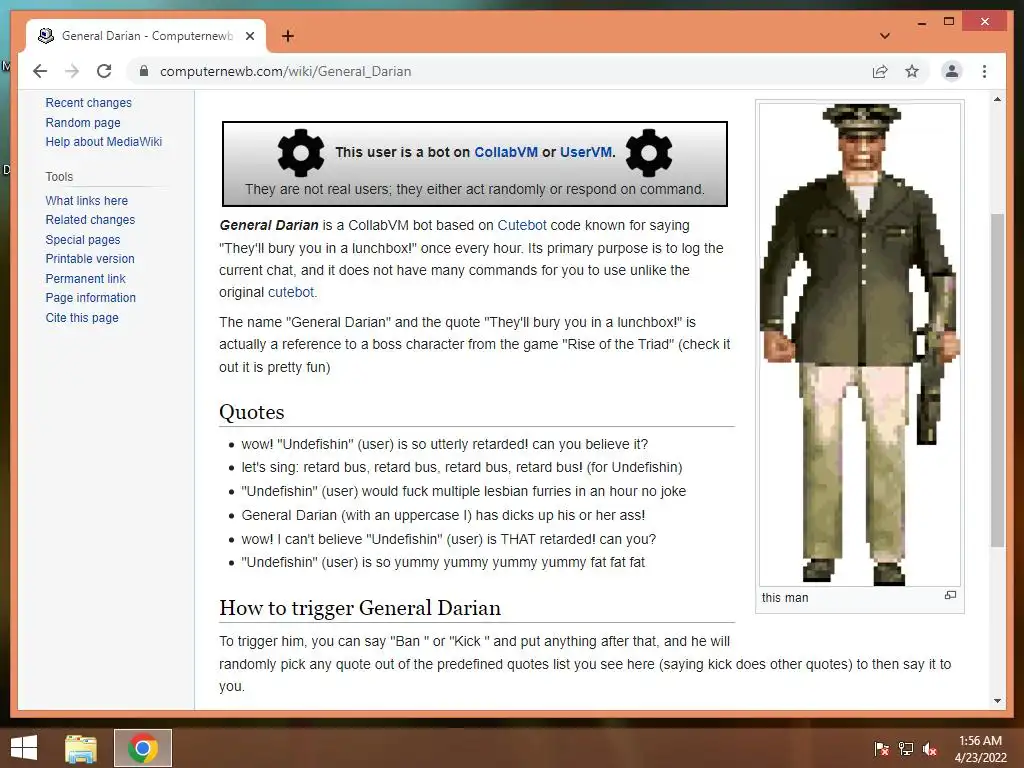
Task: Click the vertical scrollbar thumb
Action: coord(997,380)
